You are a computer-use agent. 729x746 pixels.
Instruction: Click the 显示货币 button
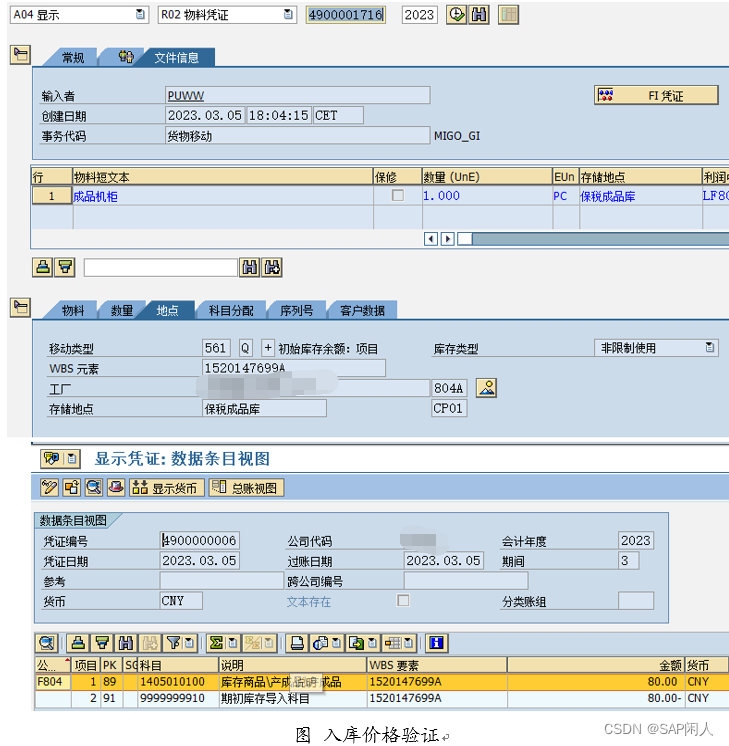coord(167,488)
